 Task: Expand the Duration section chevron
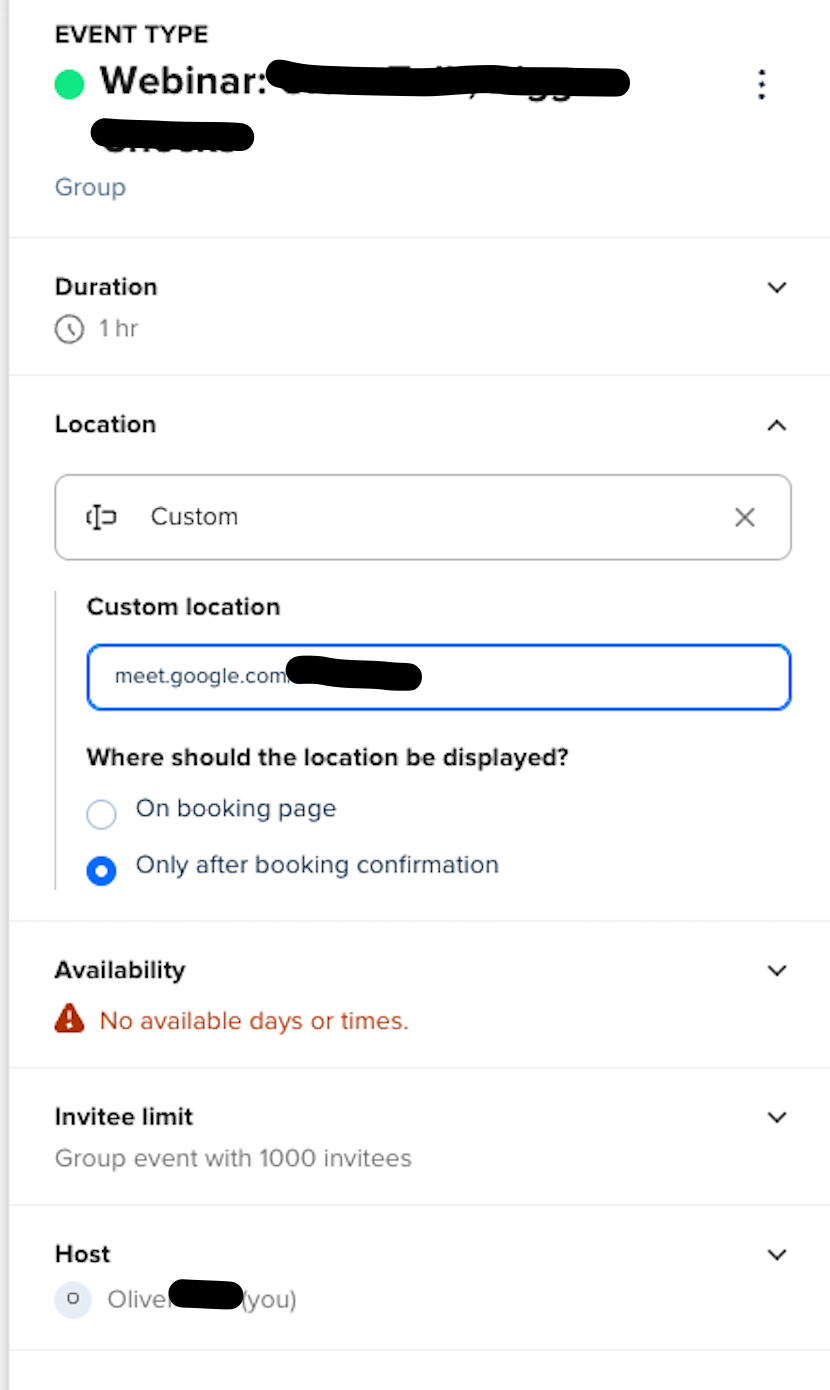[777, 288]
